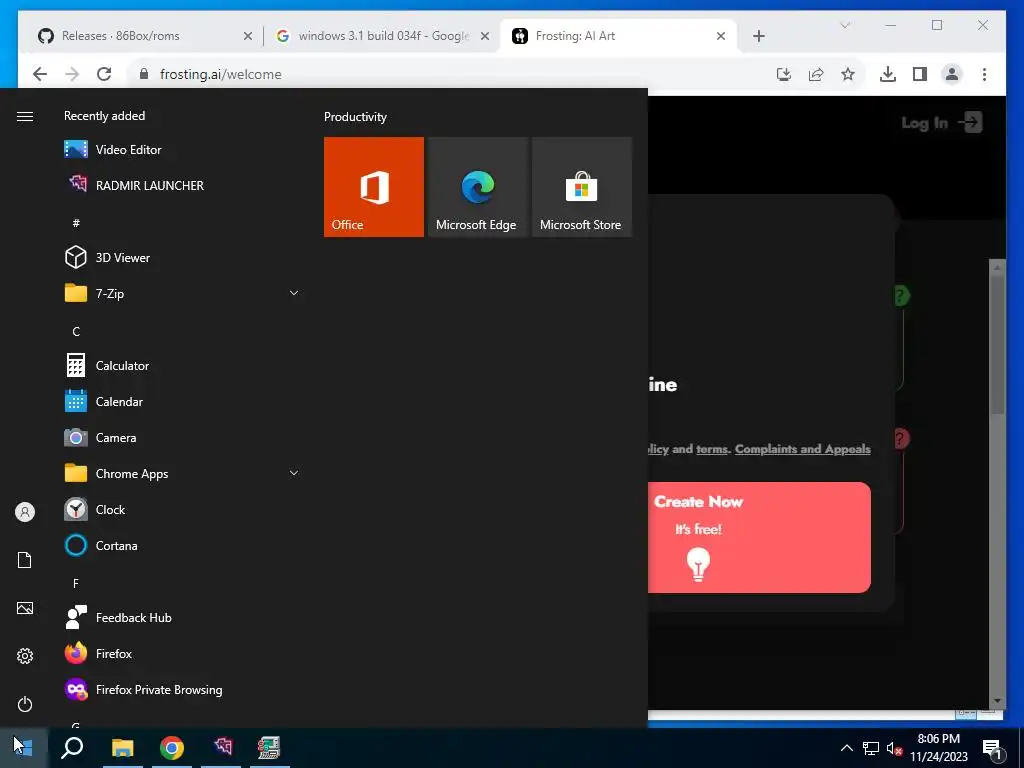Open the terms link
This screenshot has width=1024, height=768.
(x=711, y=449)
